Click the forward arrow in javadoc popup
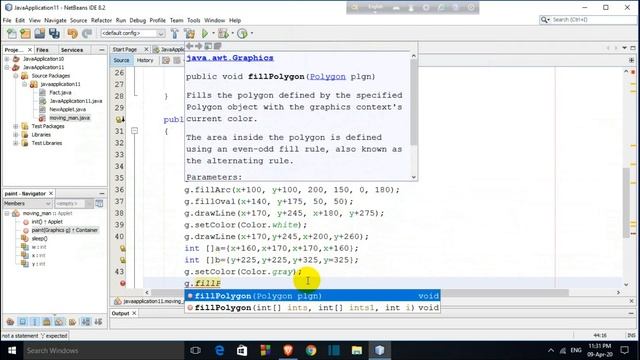The height and width of the screenshot is (360, 640). 198,46
